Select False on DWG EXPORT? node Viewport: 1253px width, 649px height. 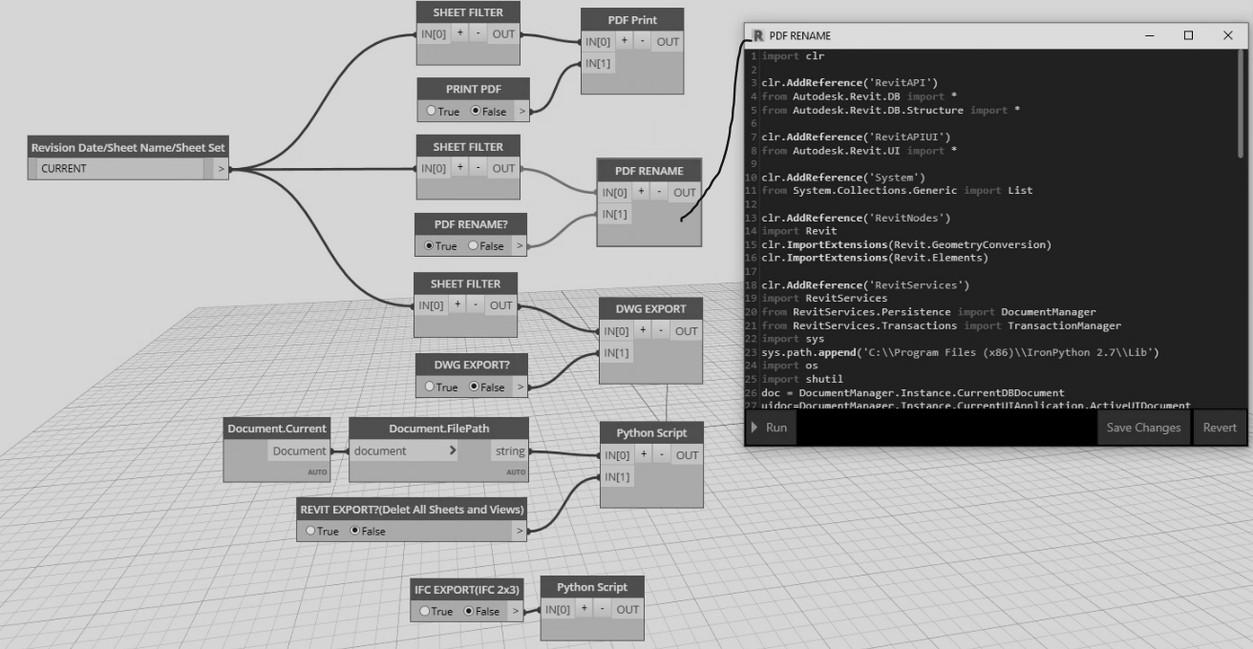pos(474,386)
